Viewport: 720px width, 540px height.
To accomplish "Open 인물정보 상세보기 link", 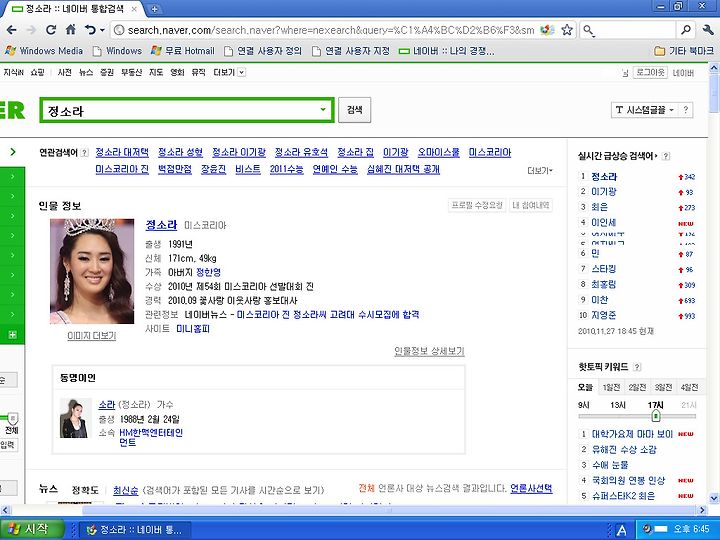I will pyautogui.click(x=429, y=351).
